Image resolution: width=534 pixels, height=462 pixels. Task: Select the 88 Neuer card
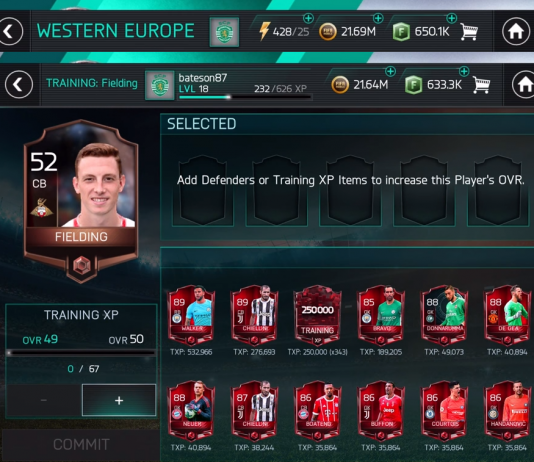point(191,411)
